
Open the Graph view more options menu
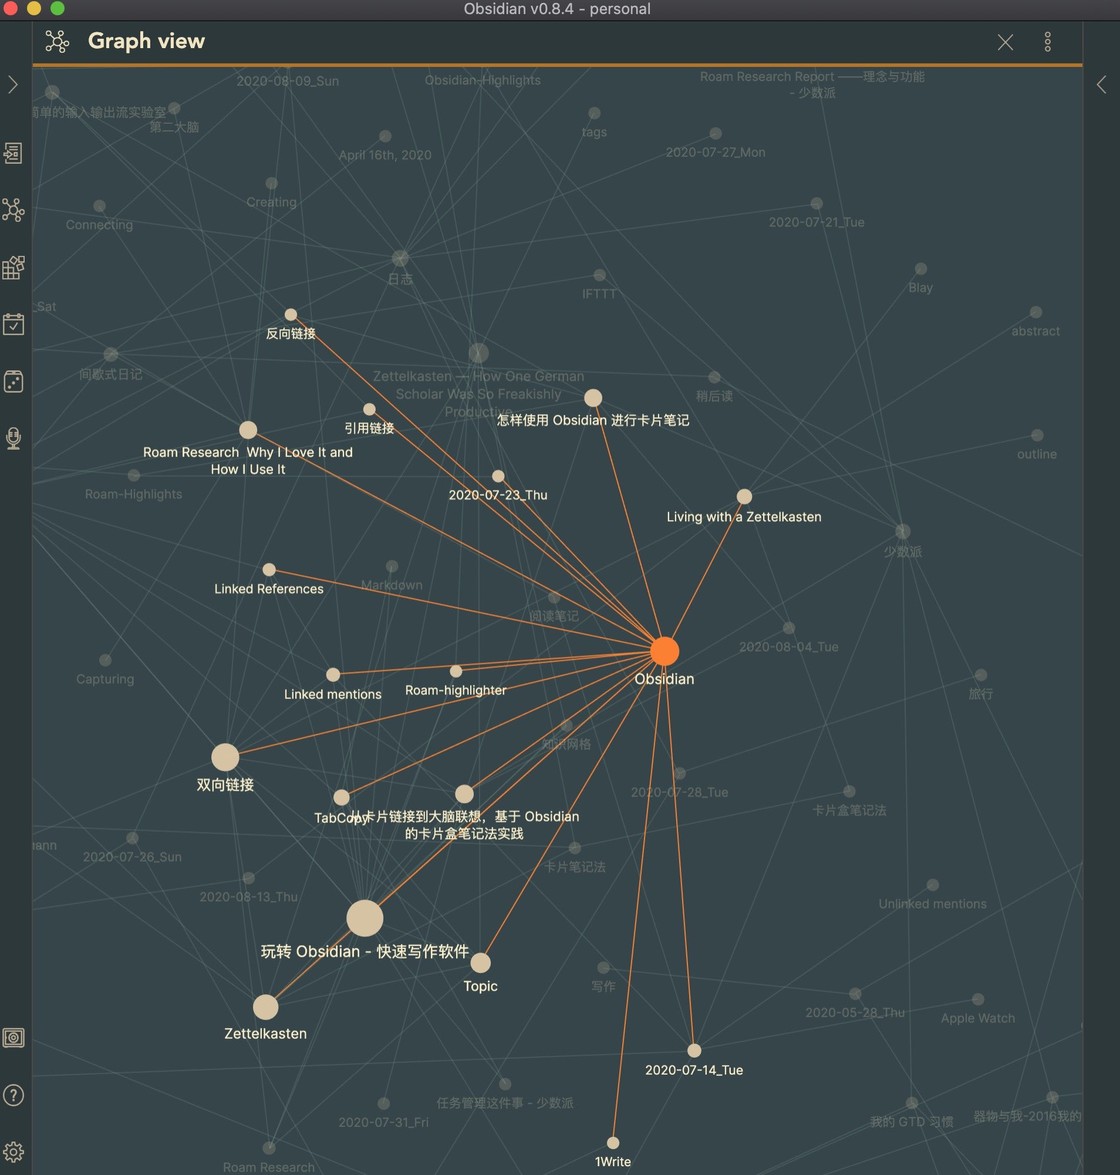[1047, 42]
